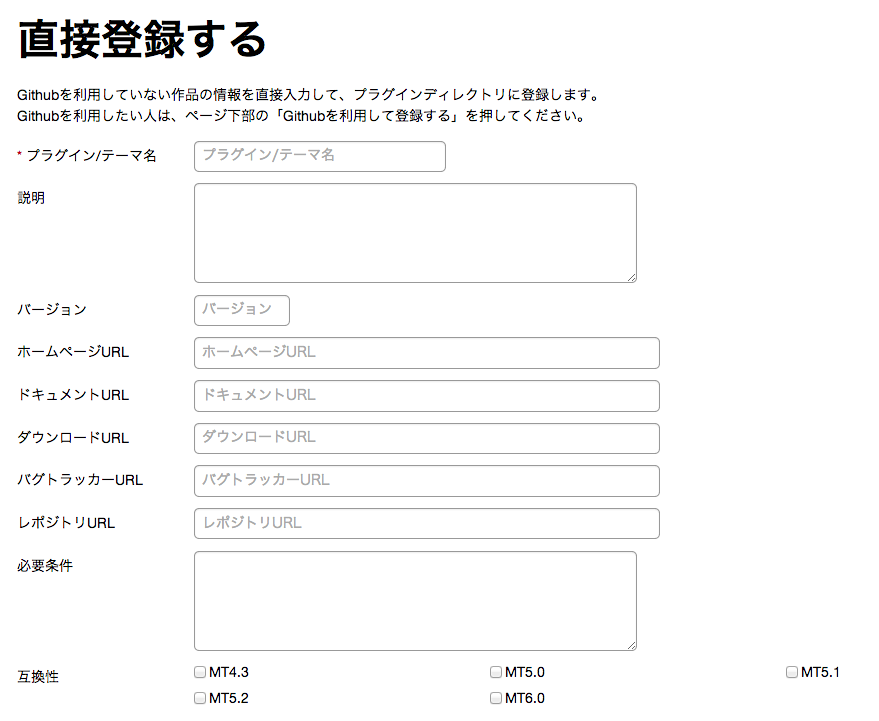Tick the MT5.1 checkbox

click(792, 672)
